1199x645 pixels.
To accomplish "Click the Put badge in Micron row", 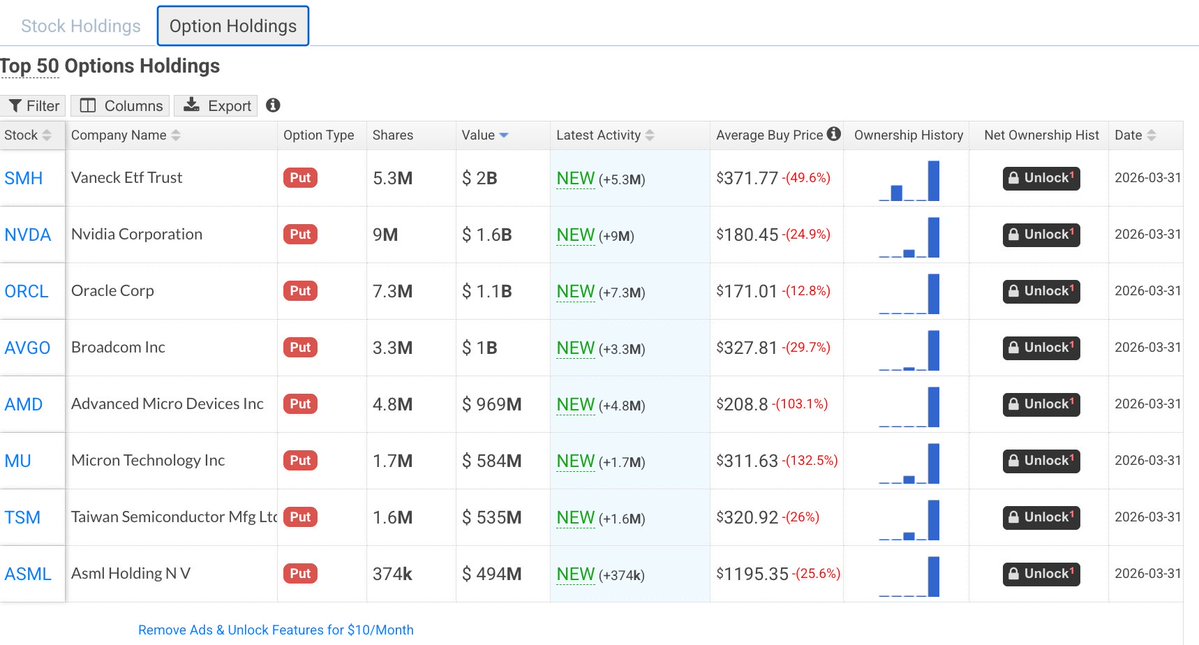I will pos(301,461).
